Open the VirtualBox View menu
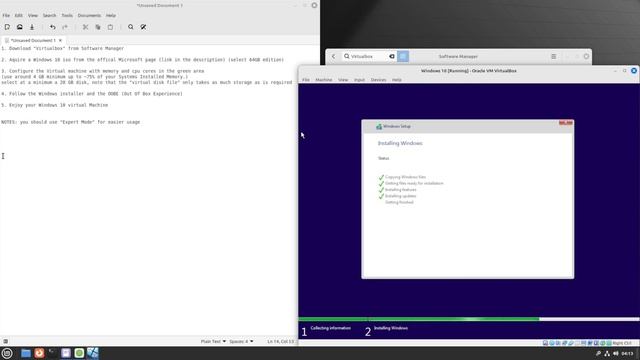Viewport: 640px width, 360px height. [343, 80]
